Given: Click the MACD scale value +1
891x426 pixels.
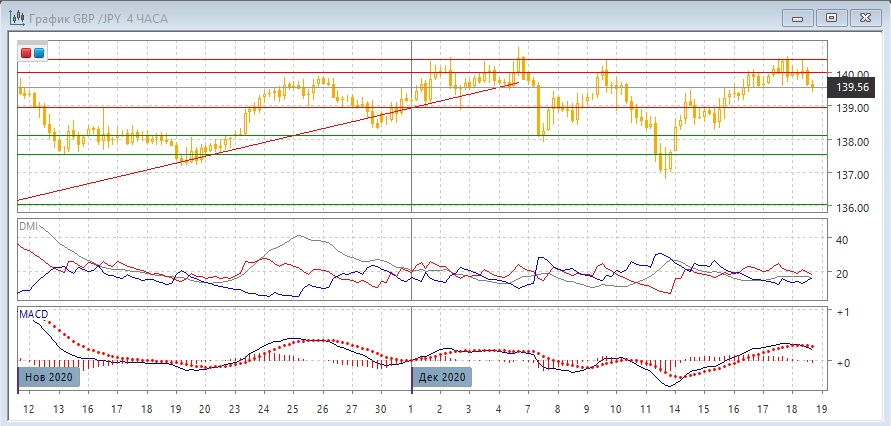Looking at the screenshot, I should click(842, 312).
